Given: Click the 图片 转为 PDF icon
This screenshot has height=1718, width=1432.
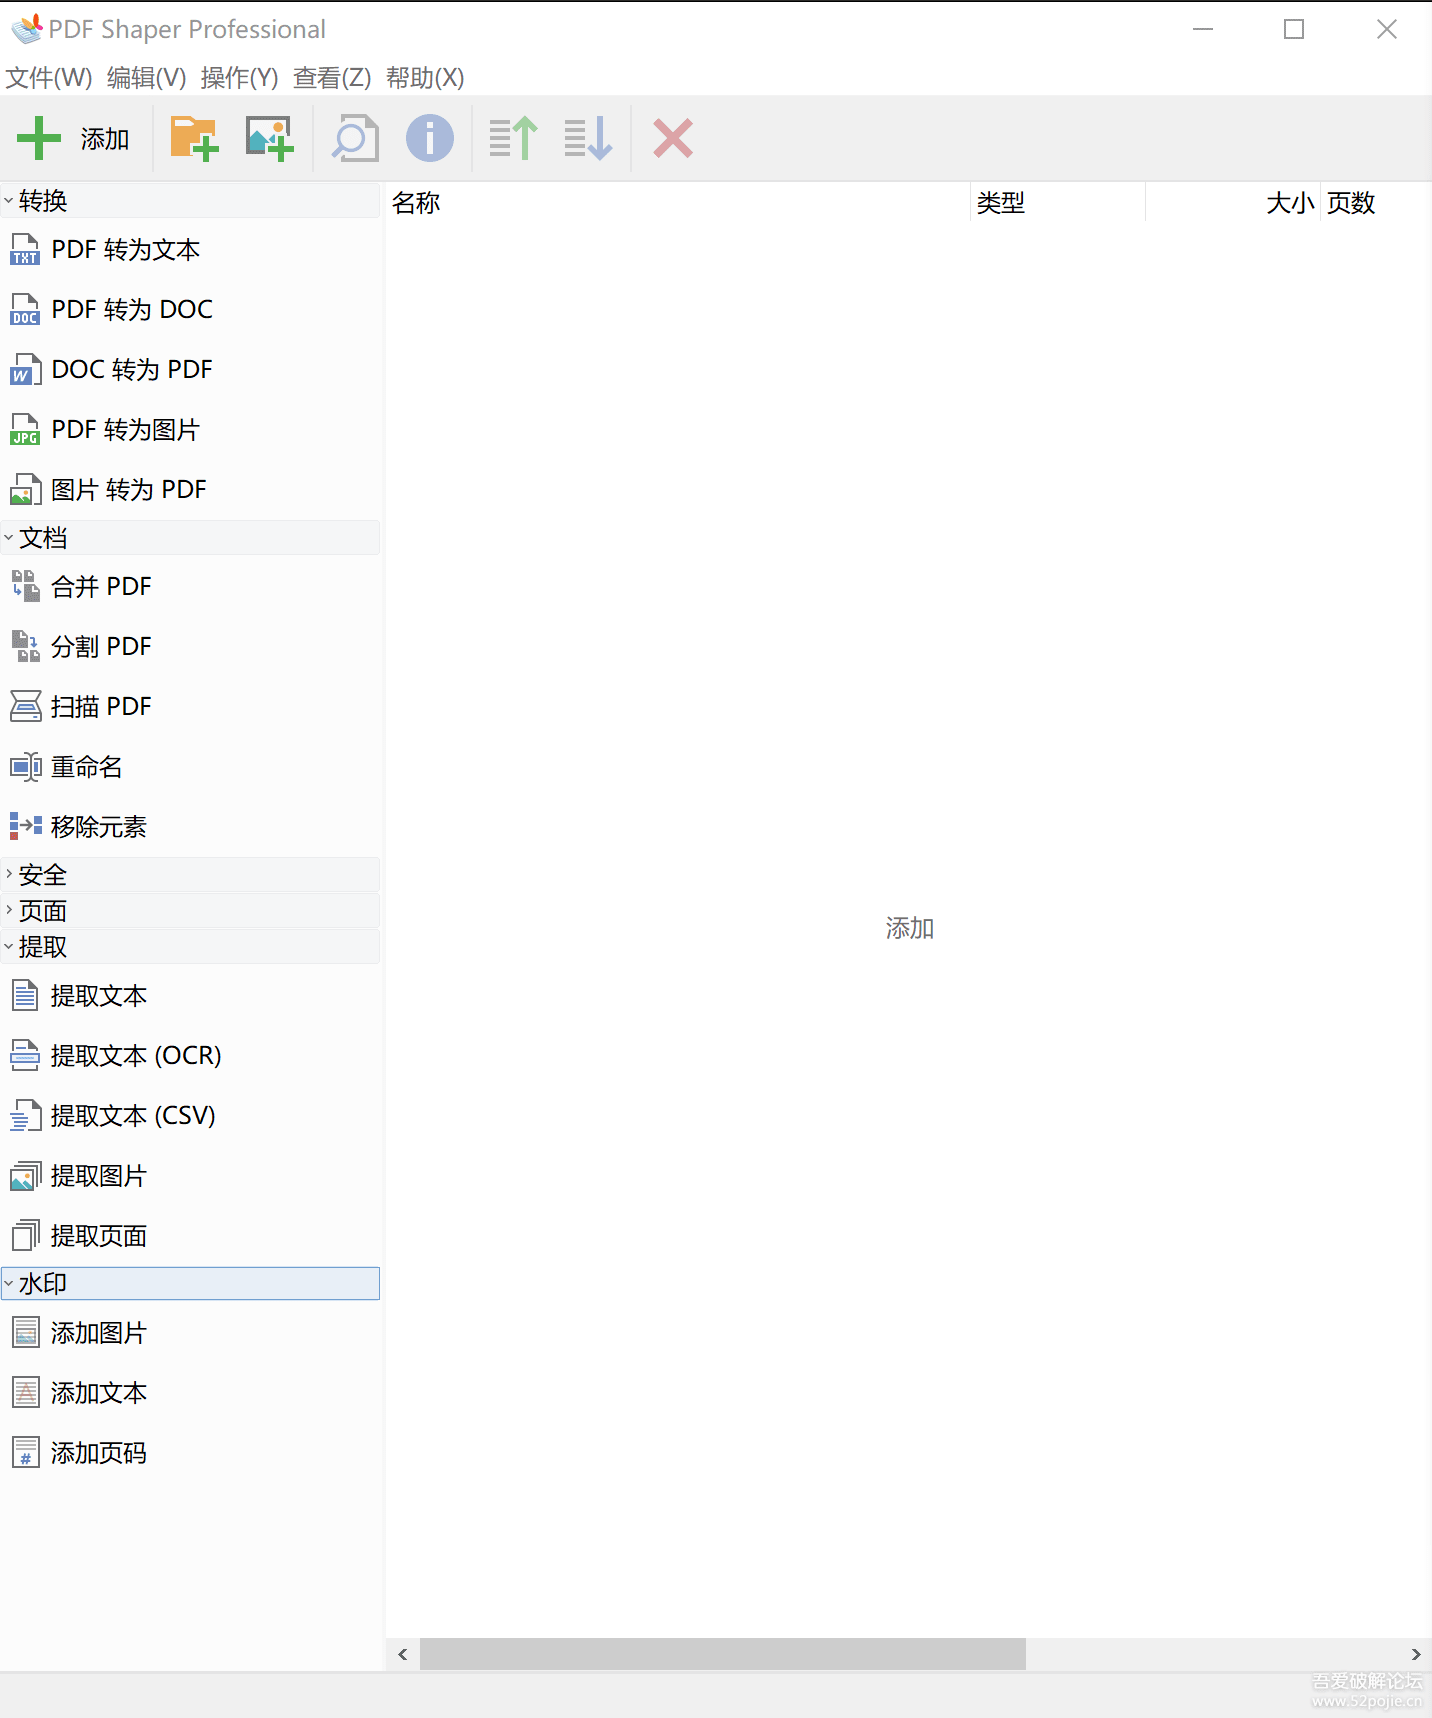Looking at the screenshot, I should [25, 489].
